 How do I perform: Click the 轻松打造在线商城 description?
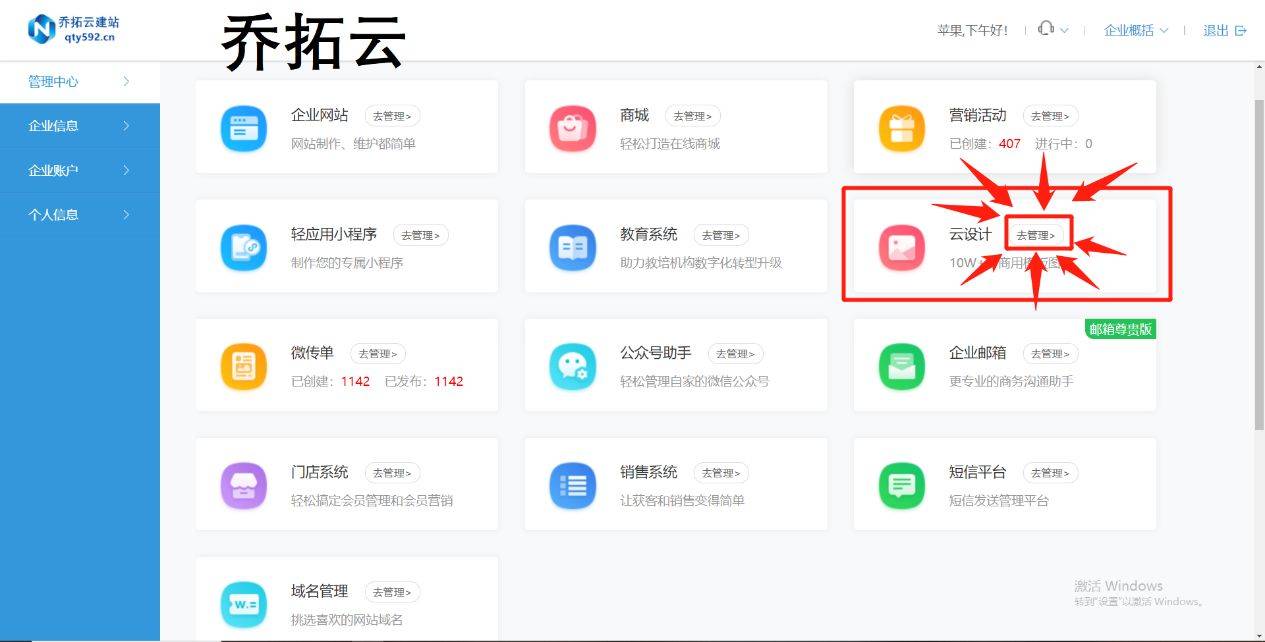(670, 143)
